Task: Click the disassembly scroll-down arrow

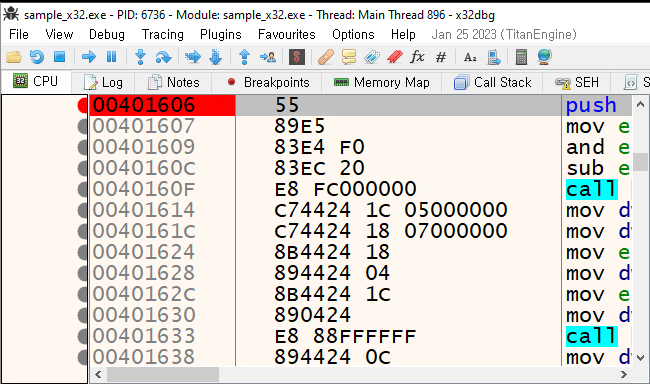Action: tap(640, 357)
